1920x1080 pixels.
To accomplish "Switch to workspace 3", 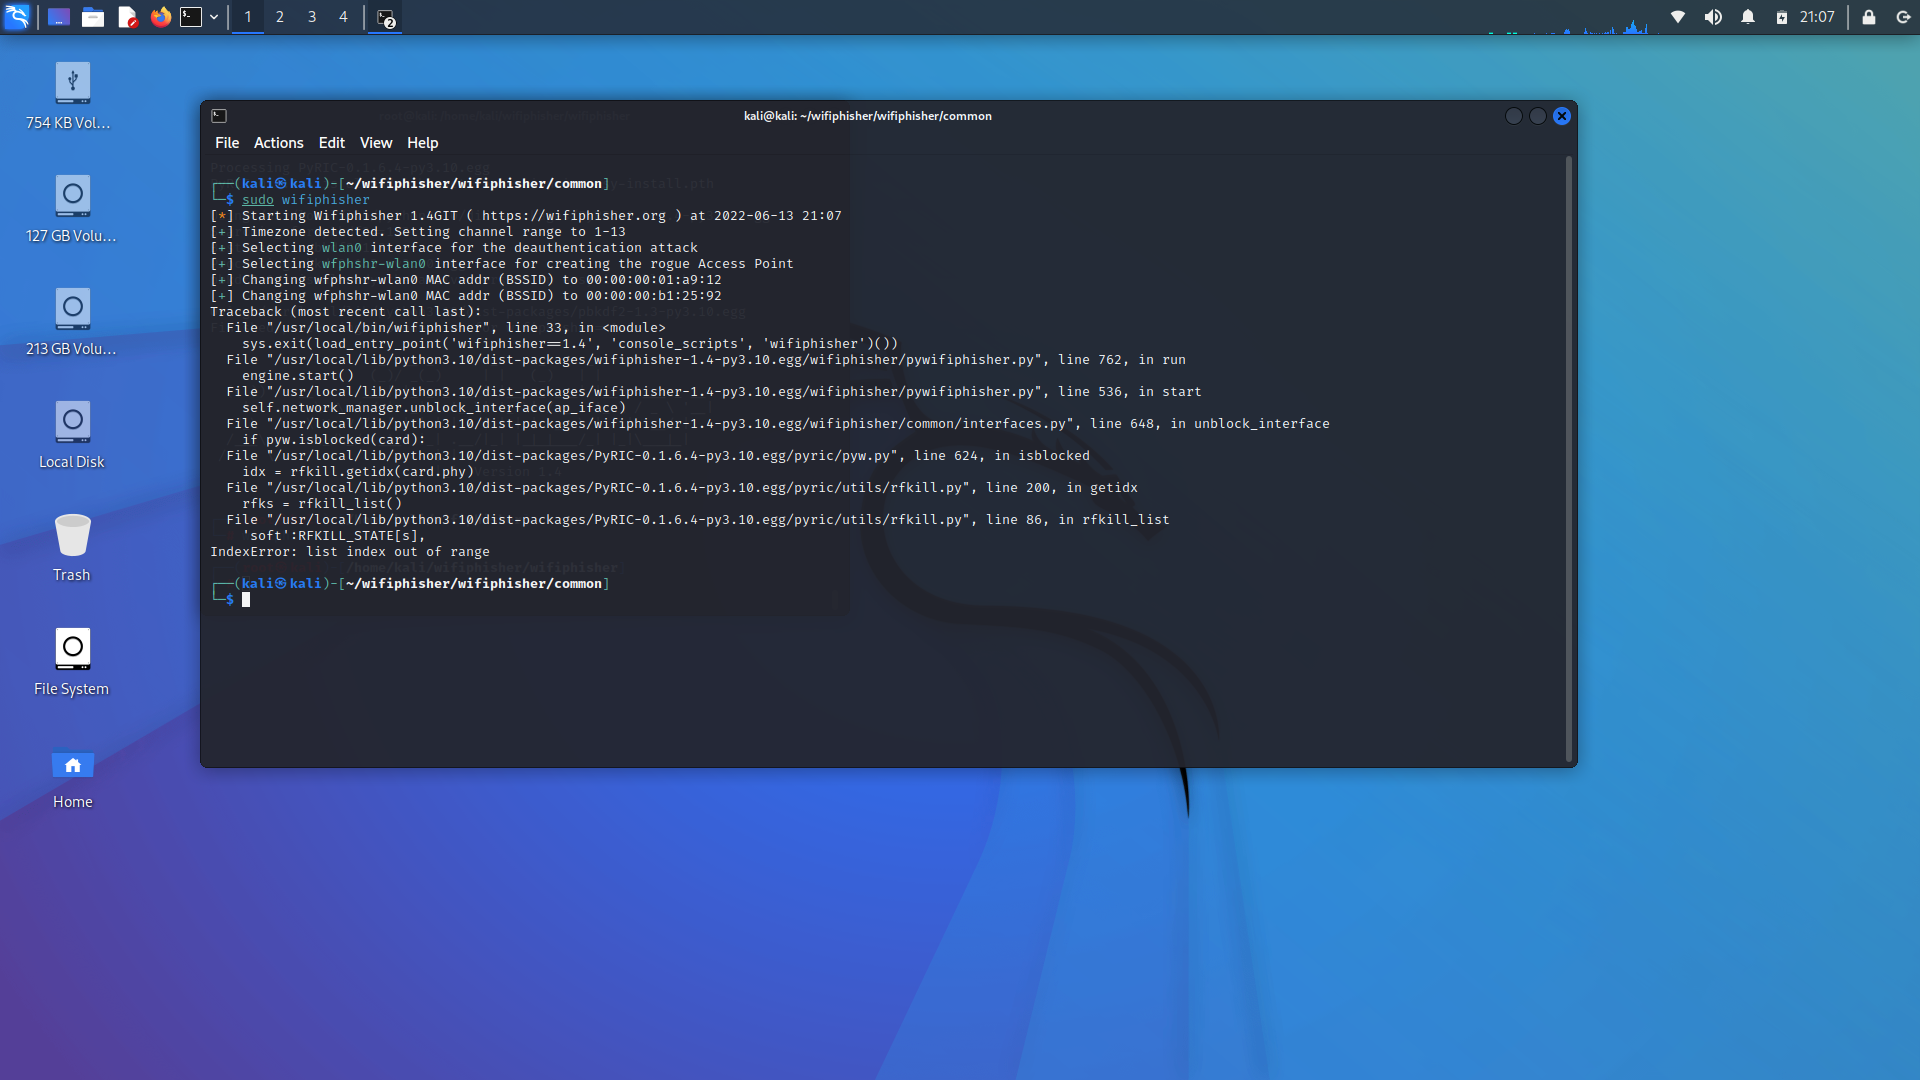I will (x=312, y=17).
